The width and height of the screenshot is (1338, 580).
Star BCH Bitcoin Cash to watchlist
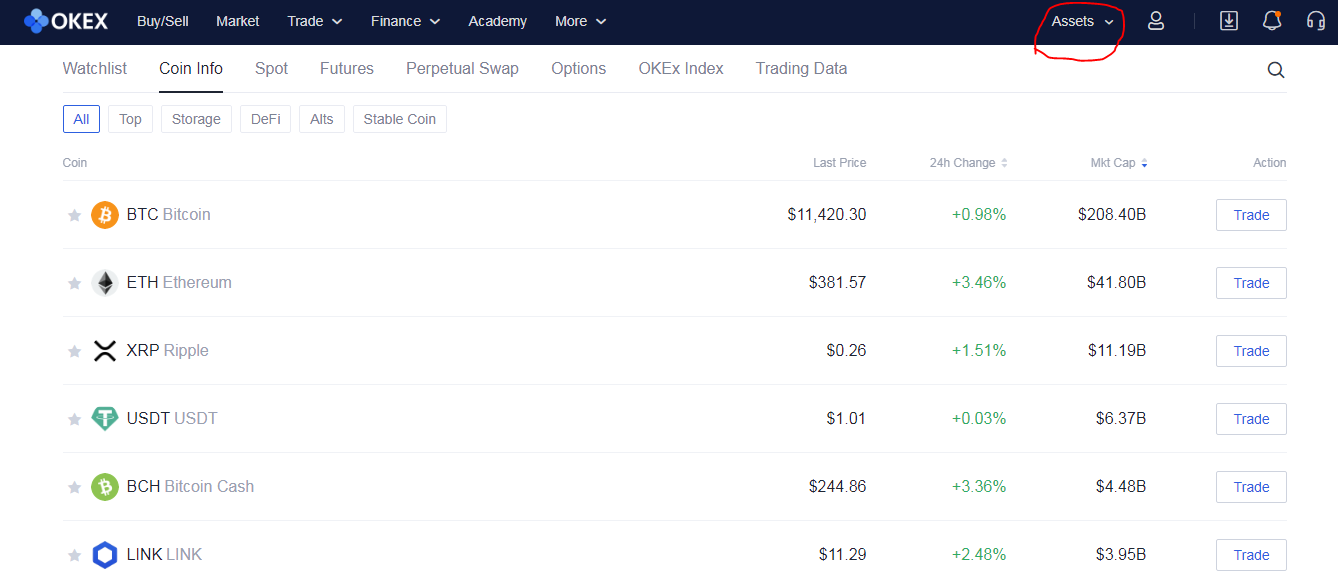74,487
